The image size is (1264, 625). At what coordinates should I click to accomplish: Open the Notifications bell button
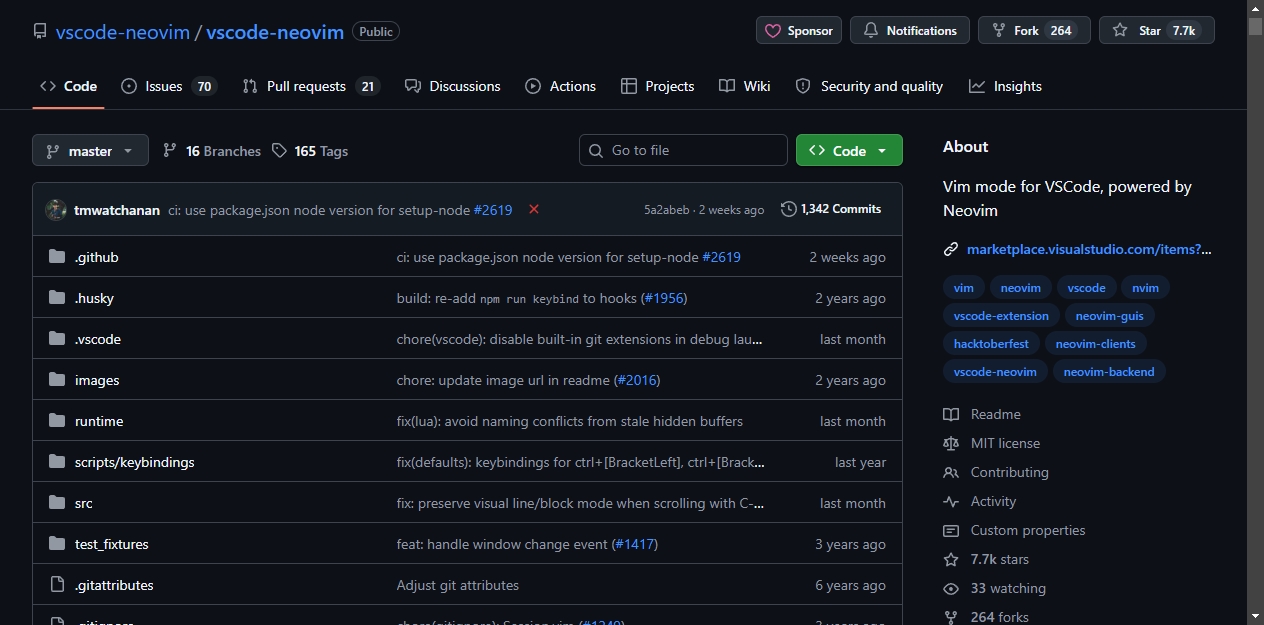(x=910, y=31)
